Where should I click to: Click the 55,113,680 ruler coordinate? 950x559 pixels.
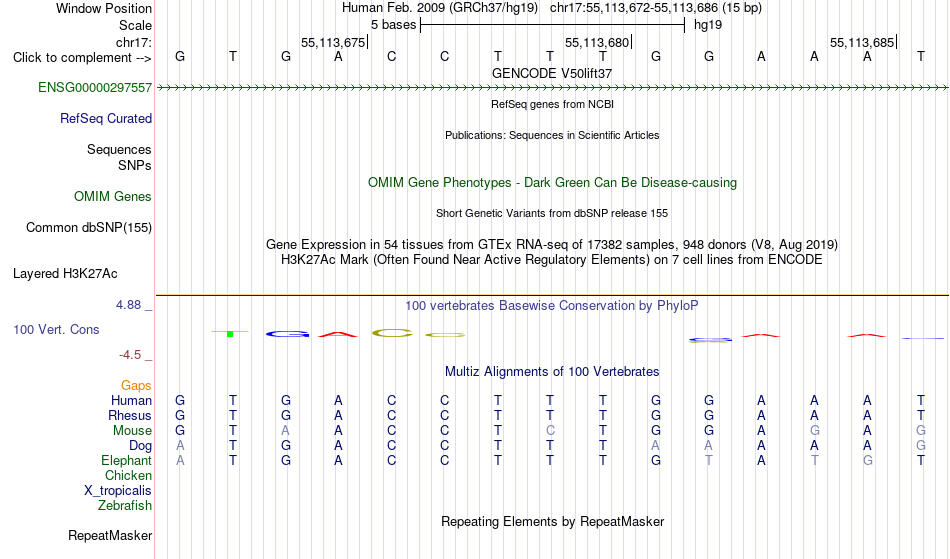coord(597,42)
